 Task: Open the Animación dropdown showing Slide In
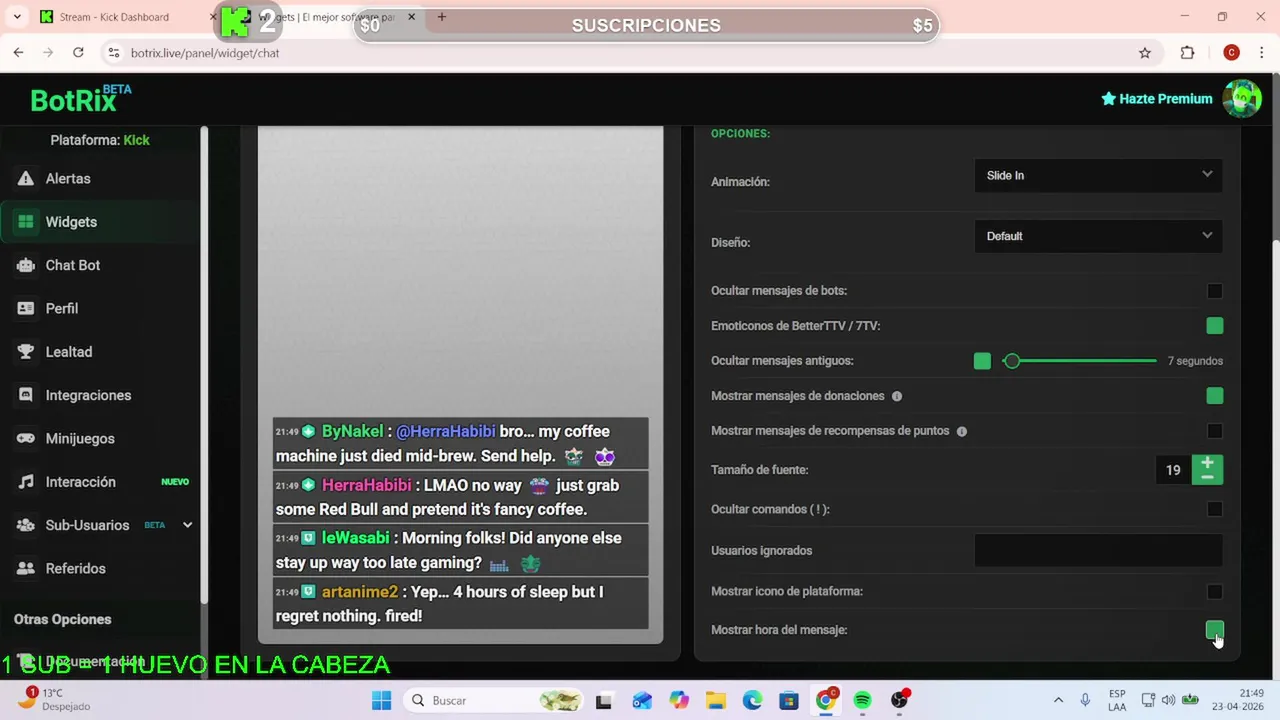pos(1098,175)
